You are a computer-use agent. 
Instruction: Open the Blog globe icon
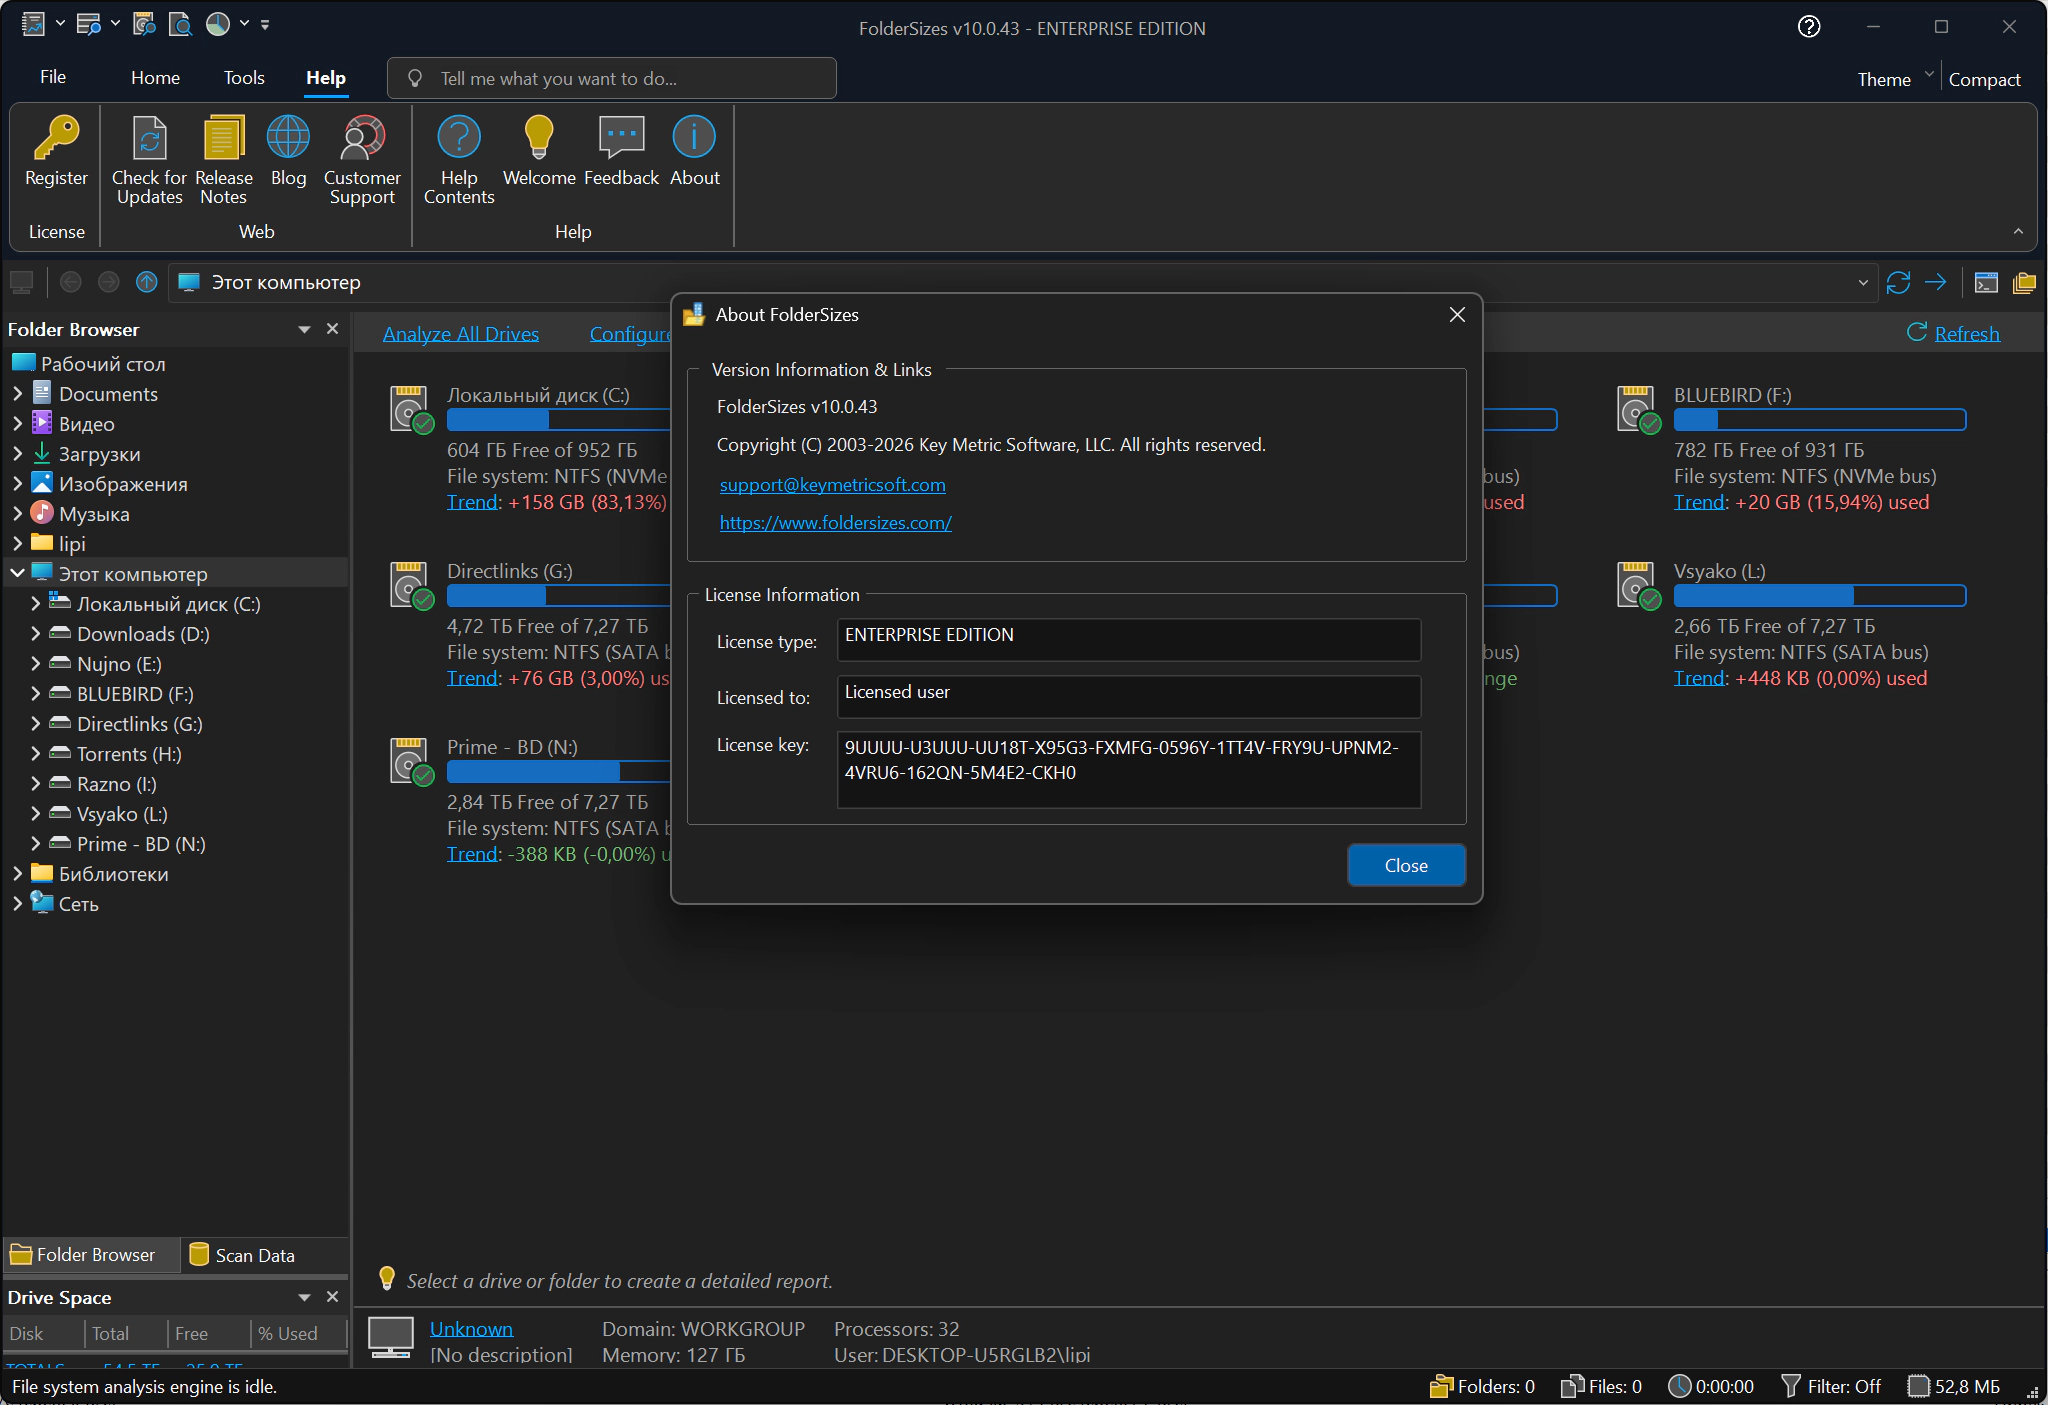point(288,138)
